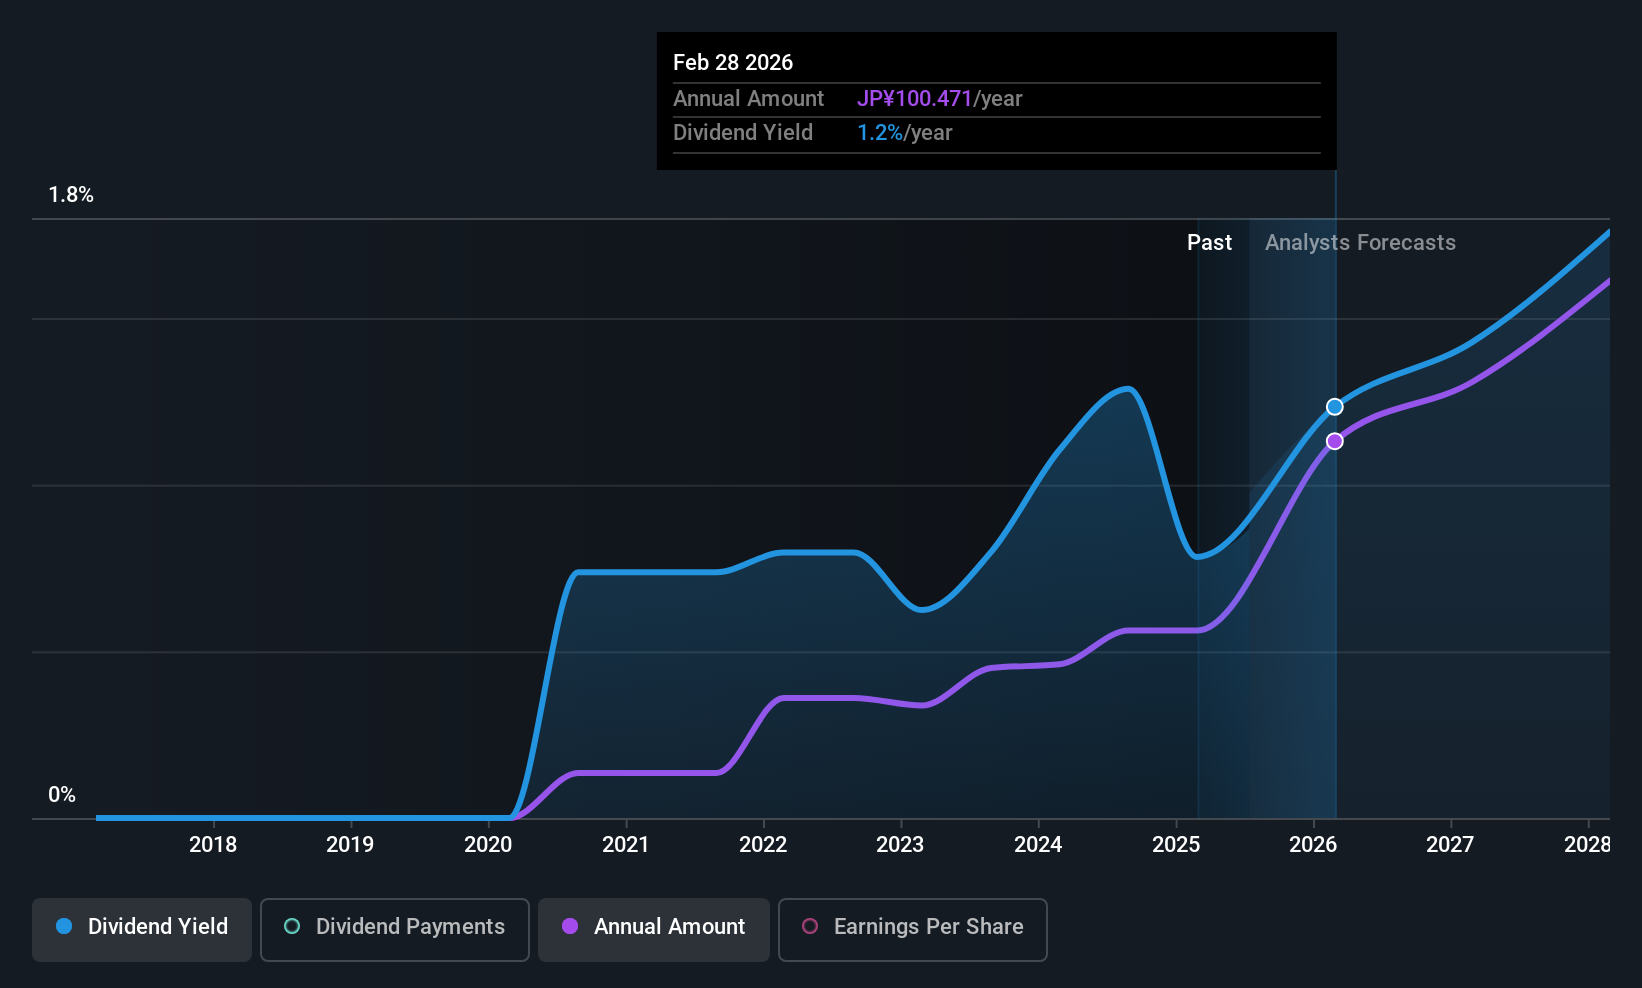Click the 2018 x-axis label
This screenshot has width=1642, height=988.
pos(213,845)
